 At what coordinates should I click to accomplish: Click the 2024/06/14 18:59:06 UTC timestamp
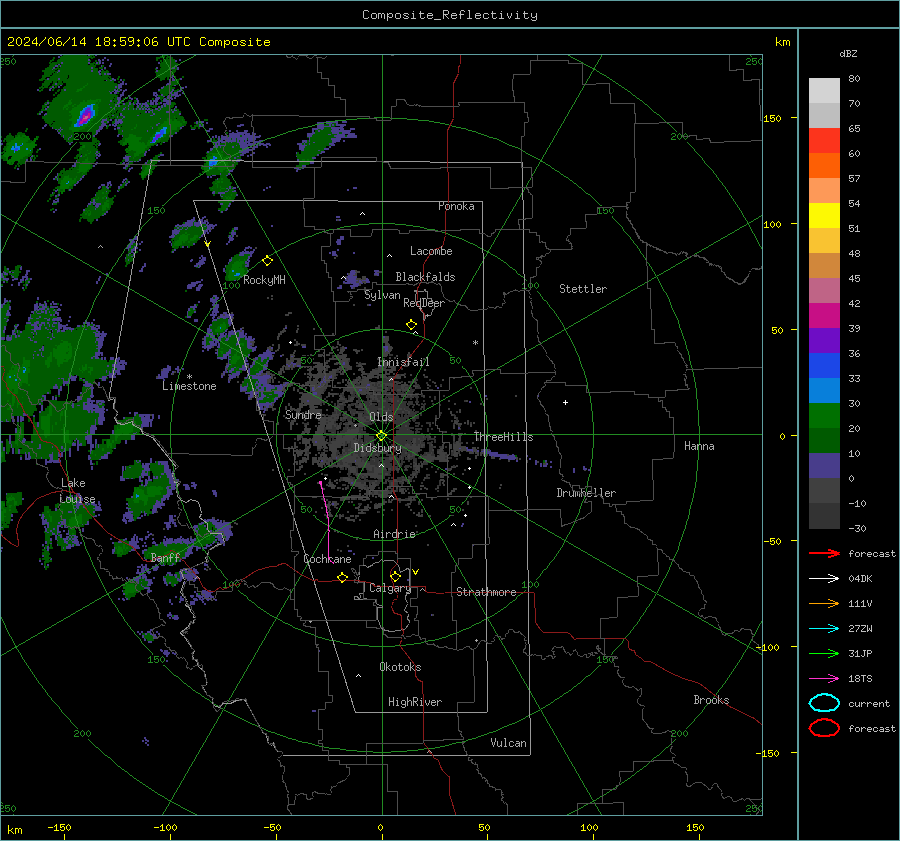99,42
